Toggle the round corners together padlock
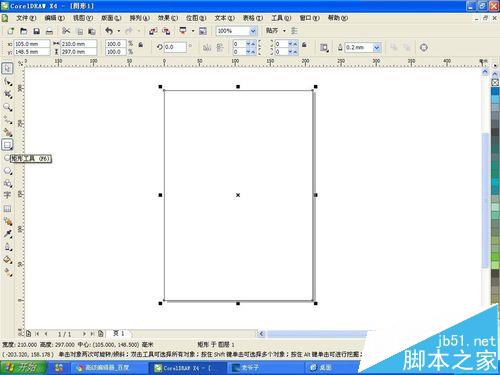500x375 pixels. click(x=304, y=44)
